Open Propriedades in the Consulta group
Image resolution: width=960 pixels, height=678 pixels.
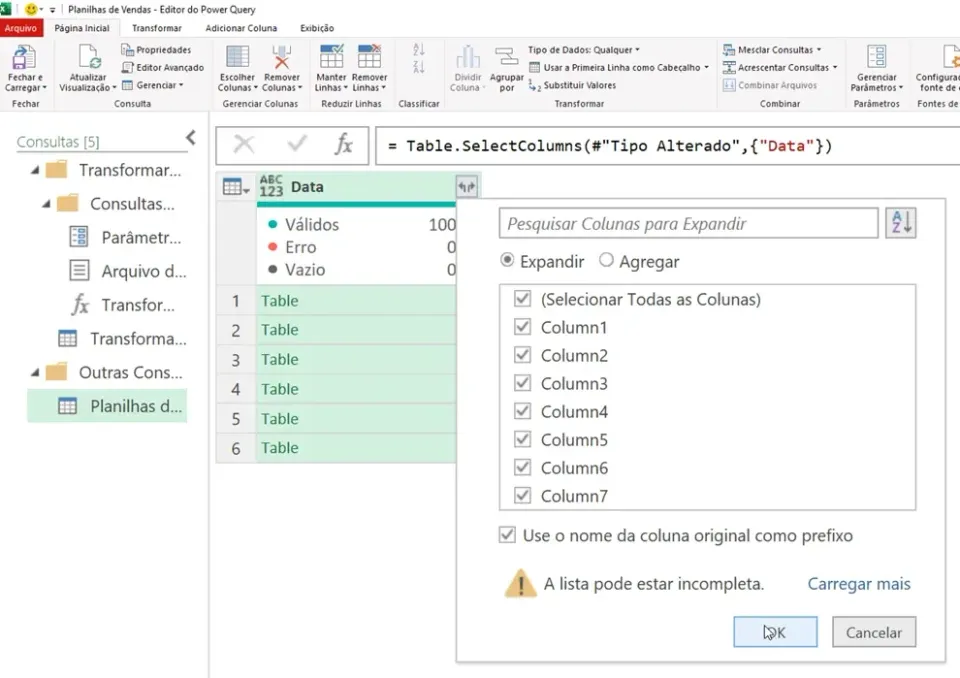(x=156, y=50)
